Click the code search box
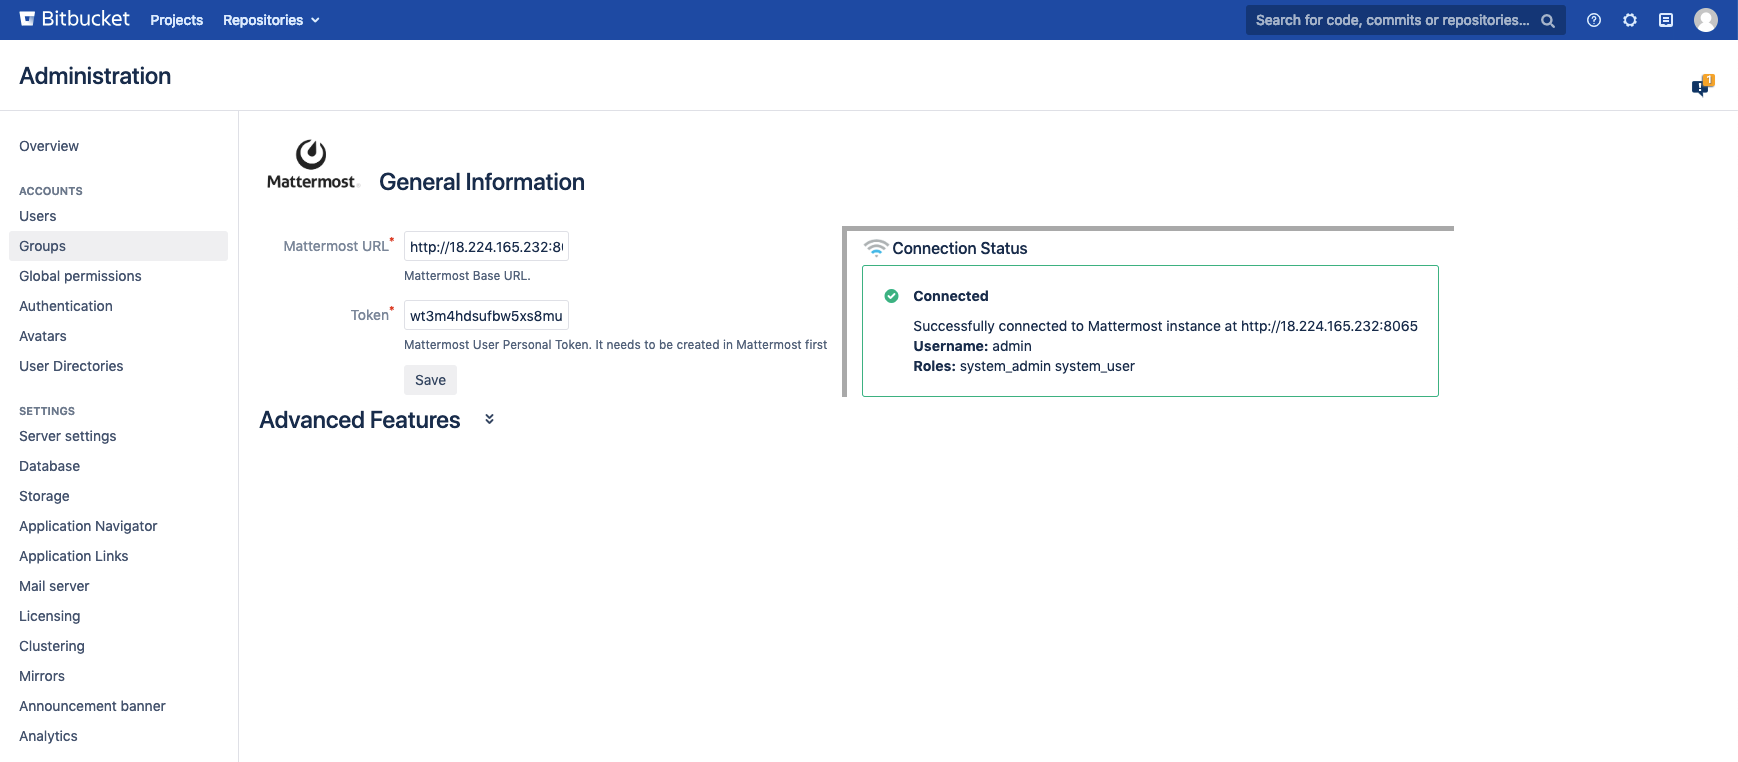Image resolution: width=1738 pixels, height=762 pixels. (x=1392, y=20)
